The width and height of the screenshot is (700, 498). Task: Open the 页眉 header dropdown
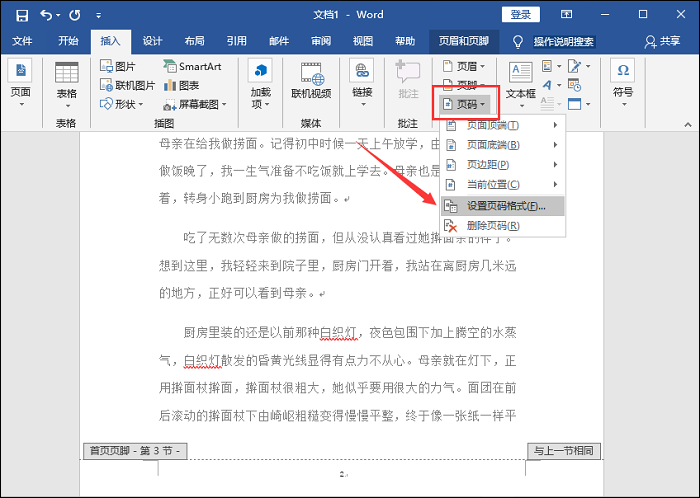[x=463, y=66]
